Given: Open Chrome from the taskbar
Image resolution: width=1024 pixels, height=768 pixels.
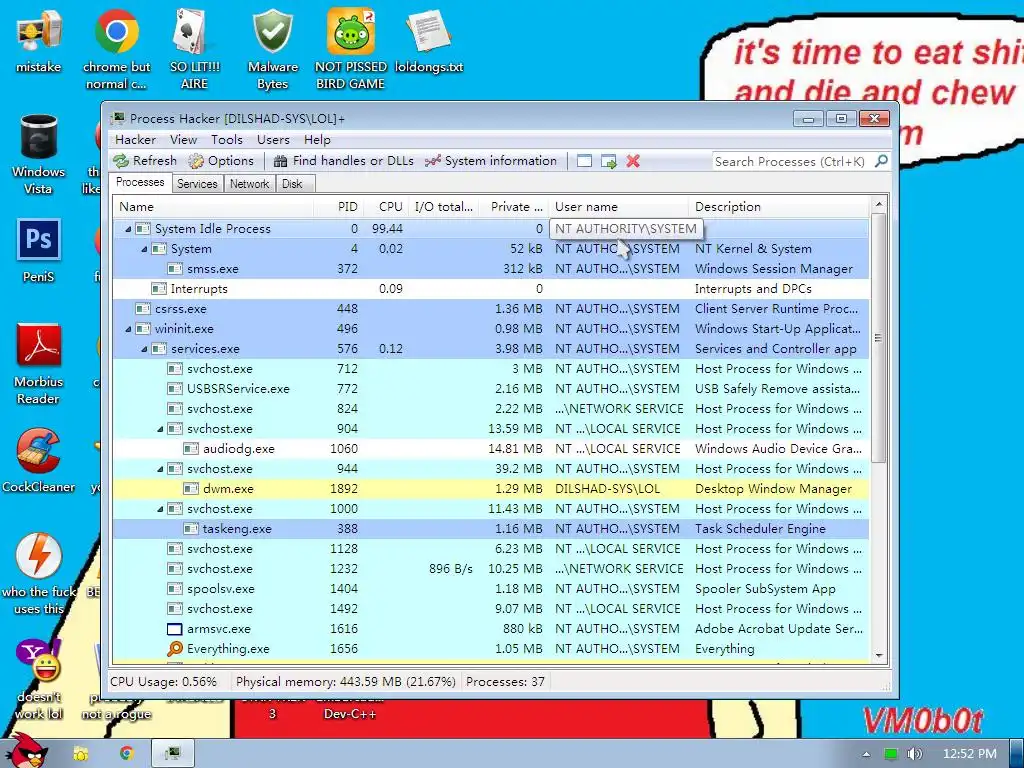Looking at the screenshot, I should pos(127,754).
